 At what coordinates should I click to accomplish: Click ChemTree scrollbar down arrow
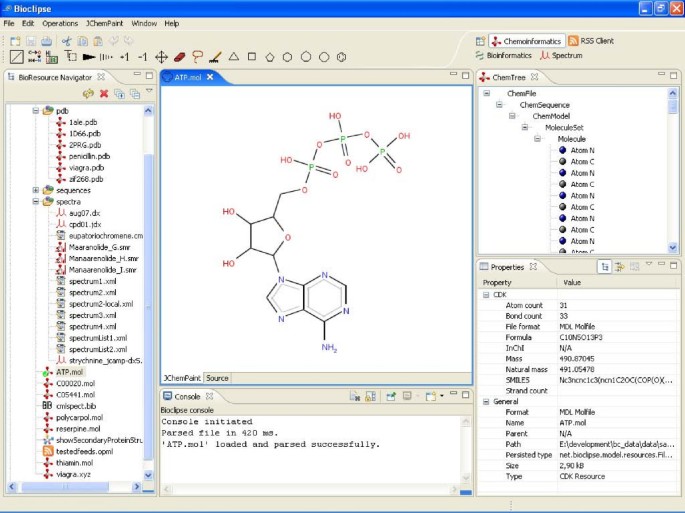673,248
